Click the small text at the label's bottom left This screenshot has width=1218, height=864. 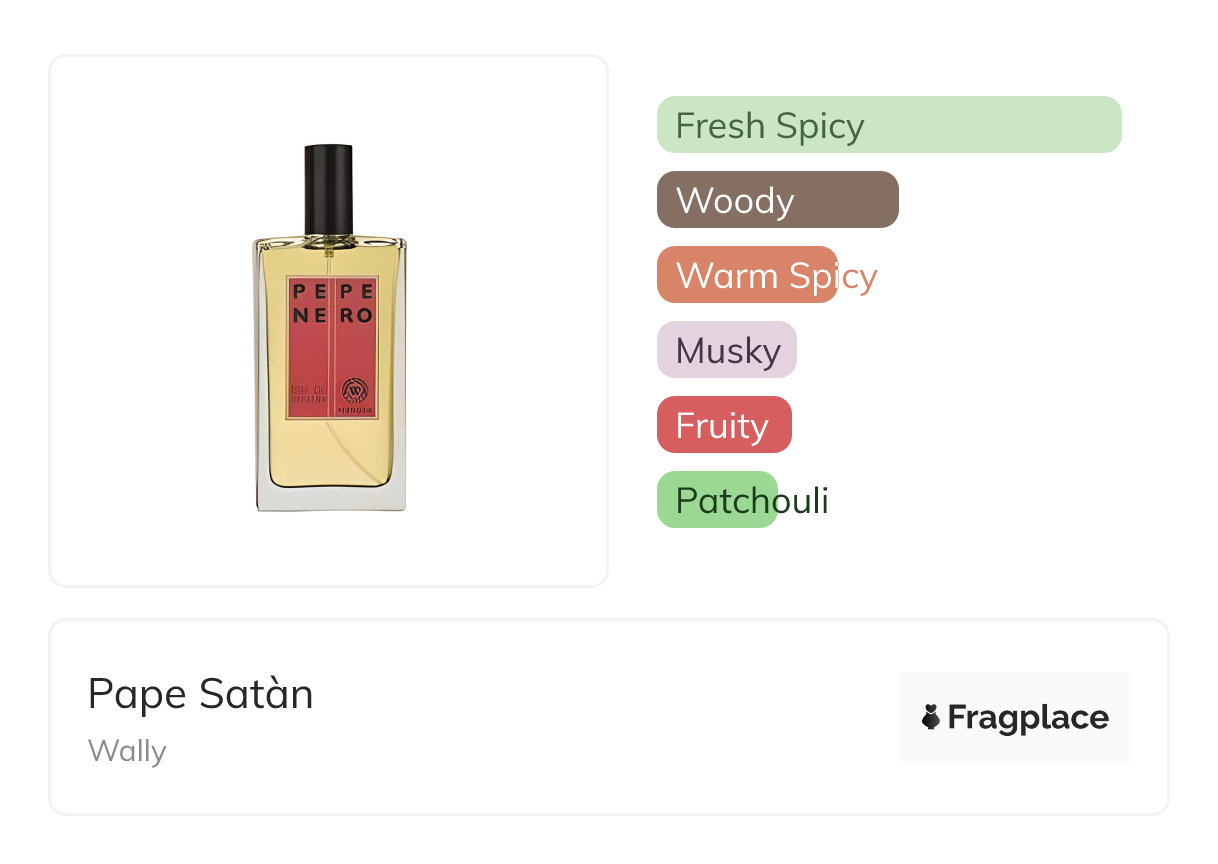click(309, 396)
